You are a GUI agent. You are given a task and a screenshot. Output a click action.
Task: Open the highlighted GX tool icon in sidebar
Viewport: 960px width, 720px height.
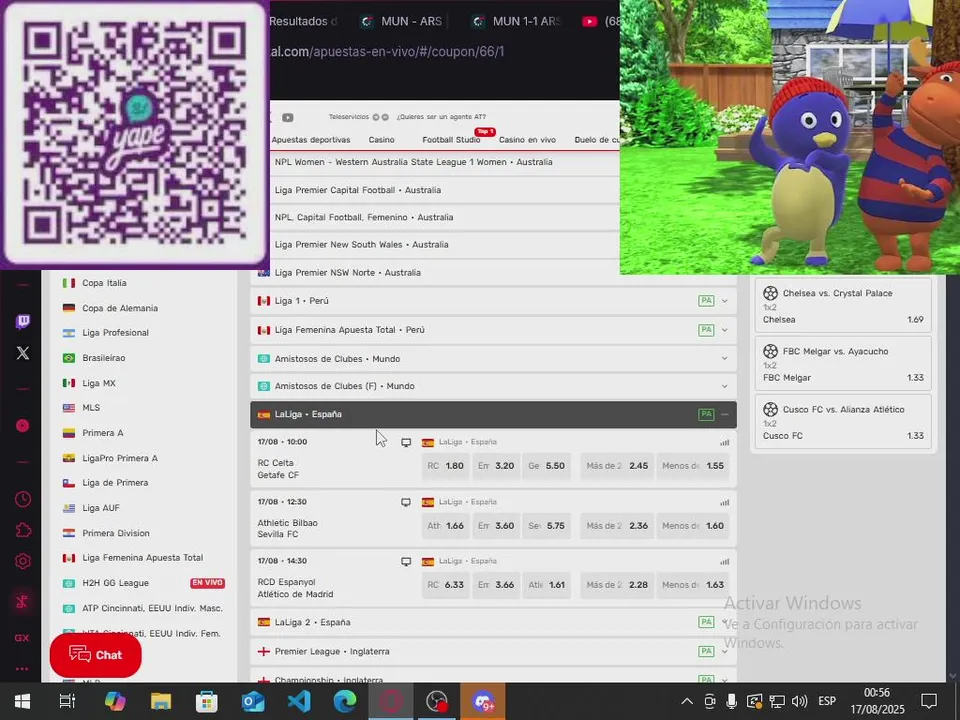click(23, 601)
